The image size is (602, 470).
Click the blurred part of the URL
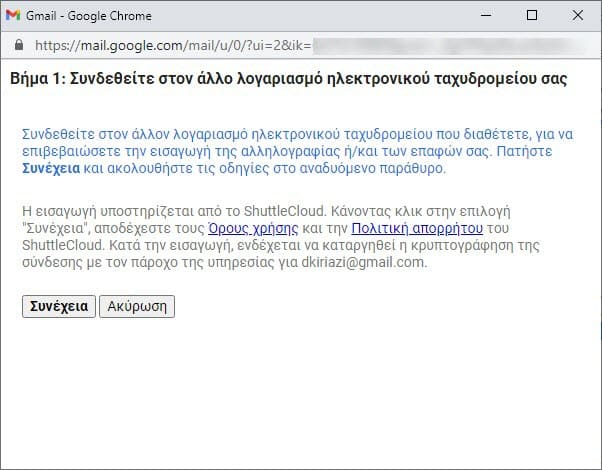point(450,46)
